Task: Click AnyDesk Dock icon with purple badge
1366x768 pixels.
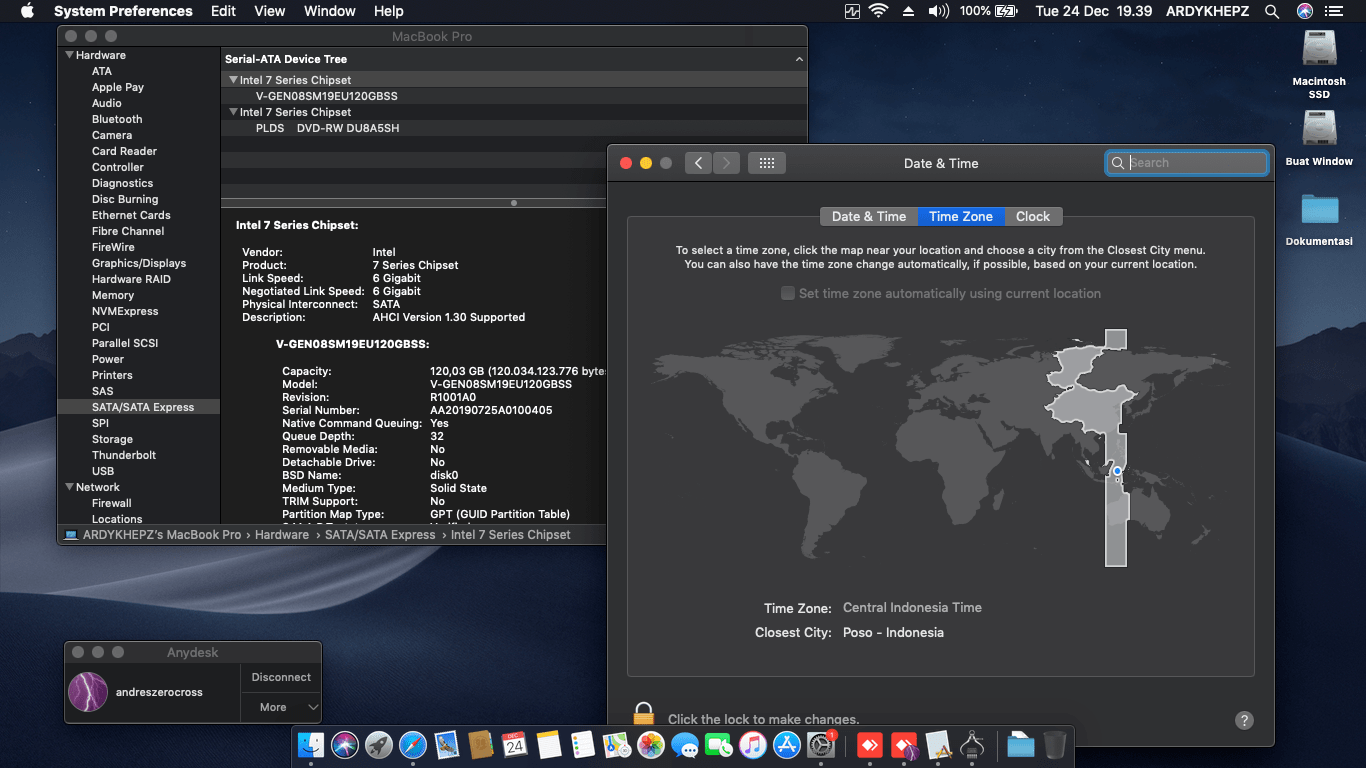Action: [904, 745]
